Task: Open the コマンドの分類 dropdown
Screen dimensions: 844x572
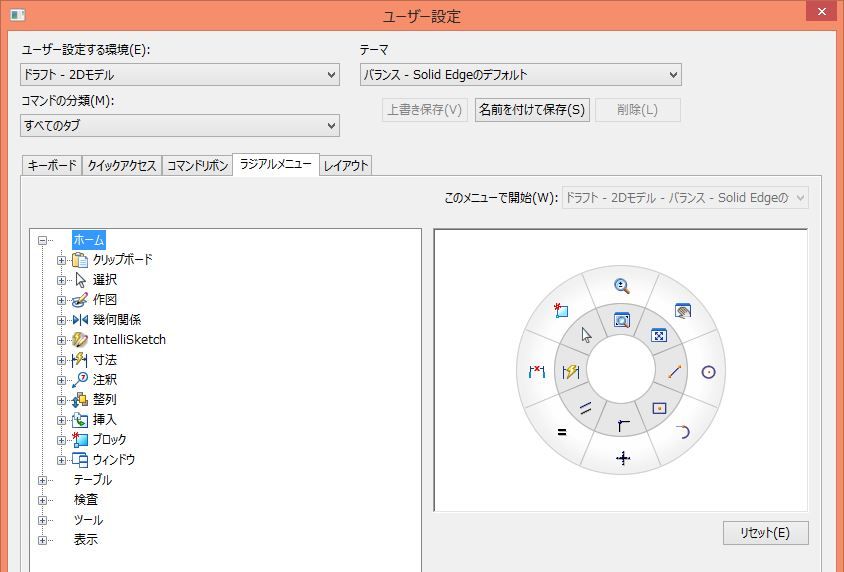Action: pyautogui.click(x=180, y=125)
